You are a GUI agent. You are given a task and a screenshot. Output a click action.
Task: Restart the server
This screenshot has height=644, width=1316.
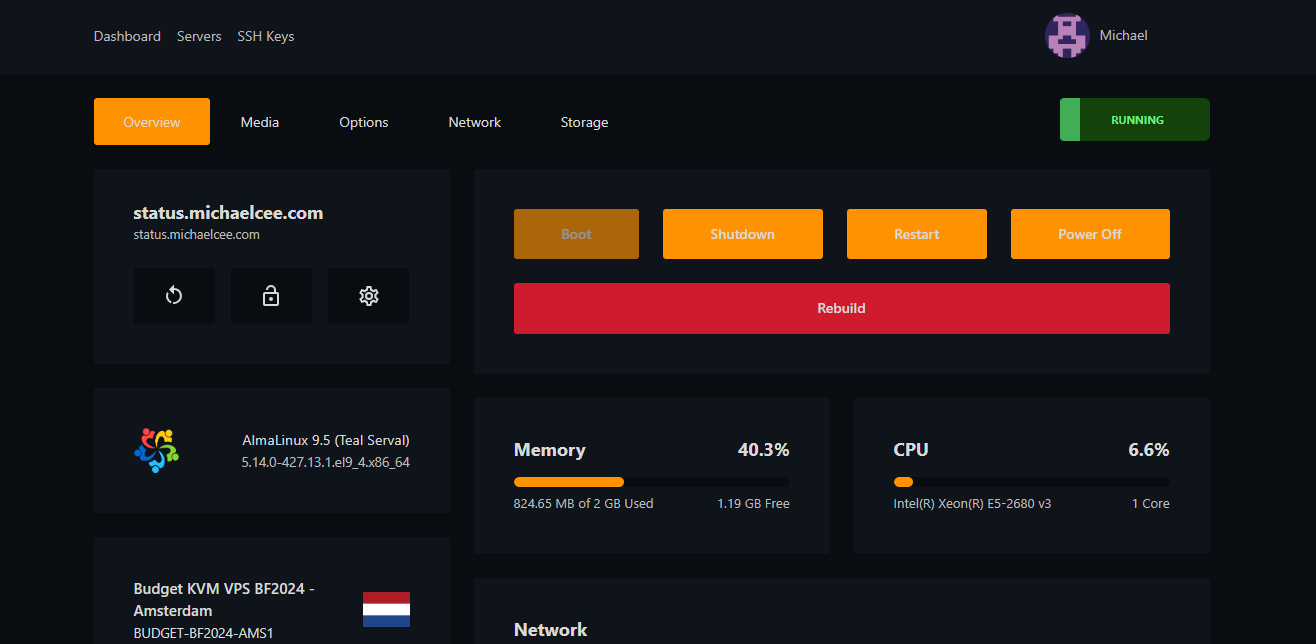pos(916,234)
